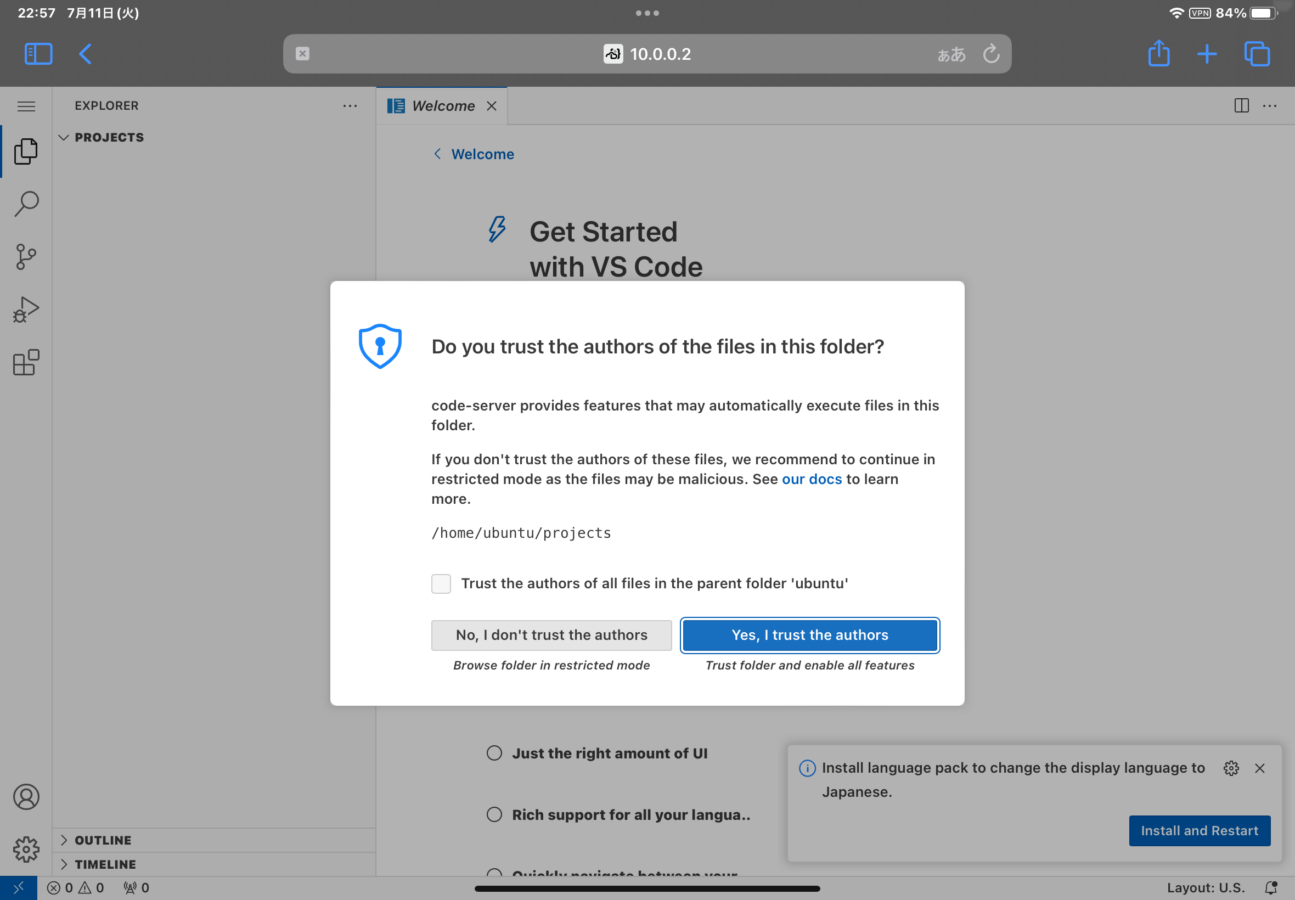Click errors and warnings status indicator
The width and height of the screenshot is (1295, 900).
[x=75, y=888]
